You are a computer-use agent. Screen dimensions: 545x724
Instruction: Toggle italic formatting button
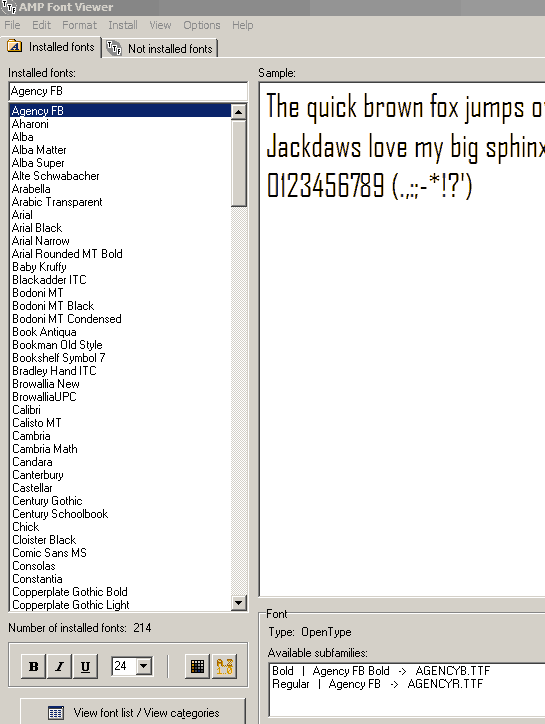click(59, 666)
